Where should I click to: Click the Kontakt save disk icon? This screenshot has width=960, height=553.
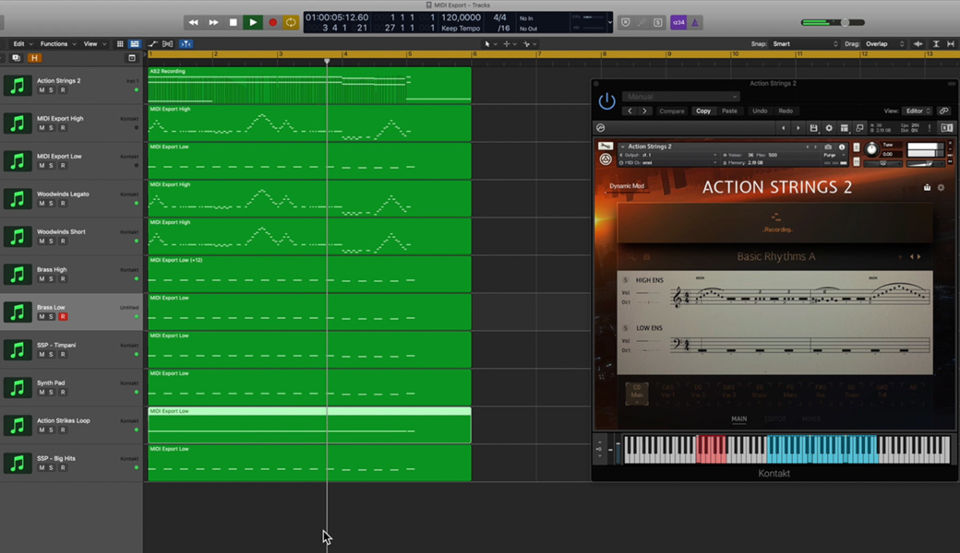pos(813,128)
